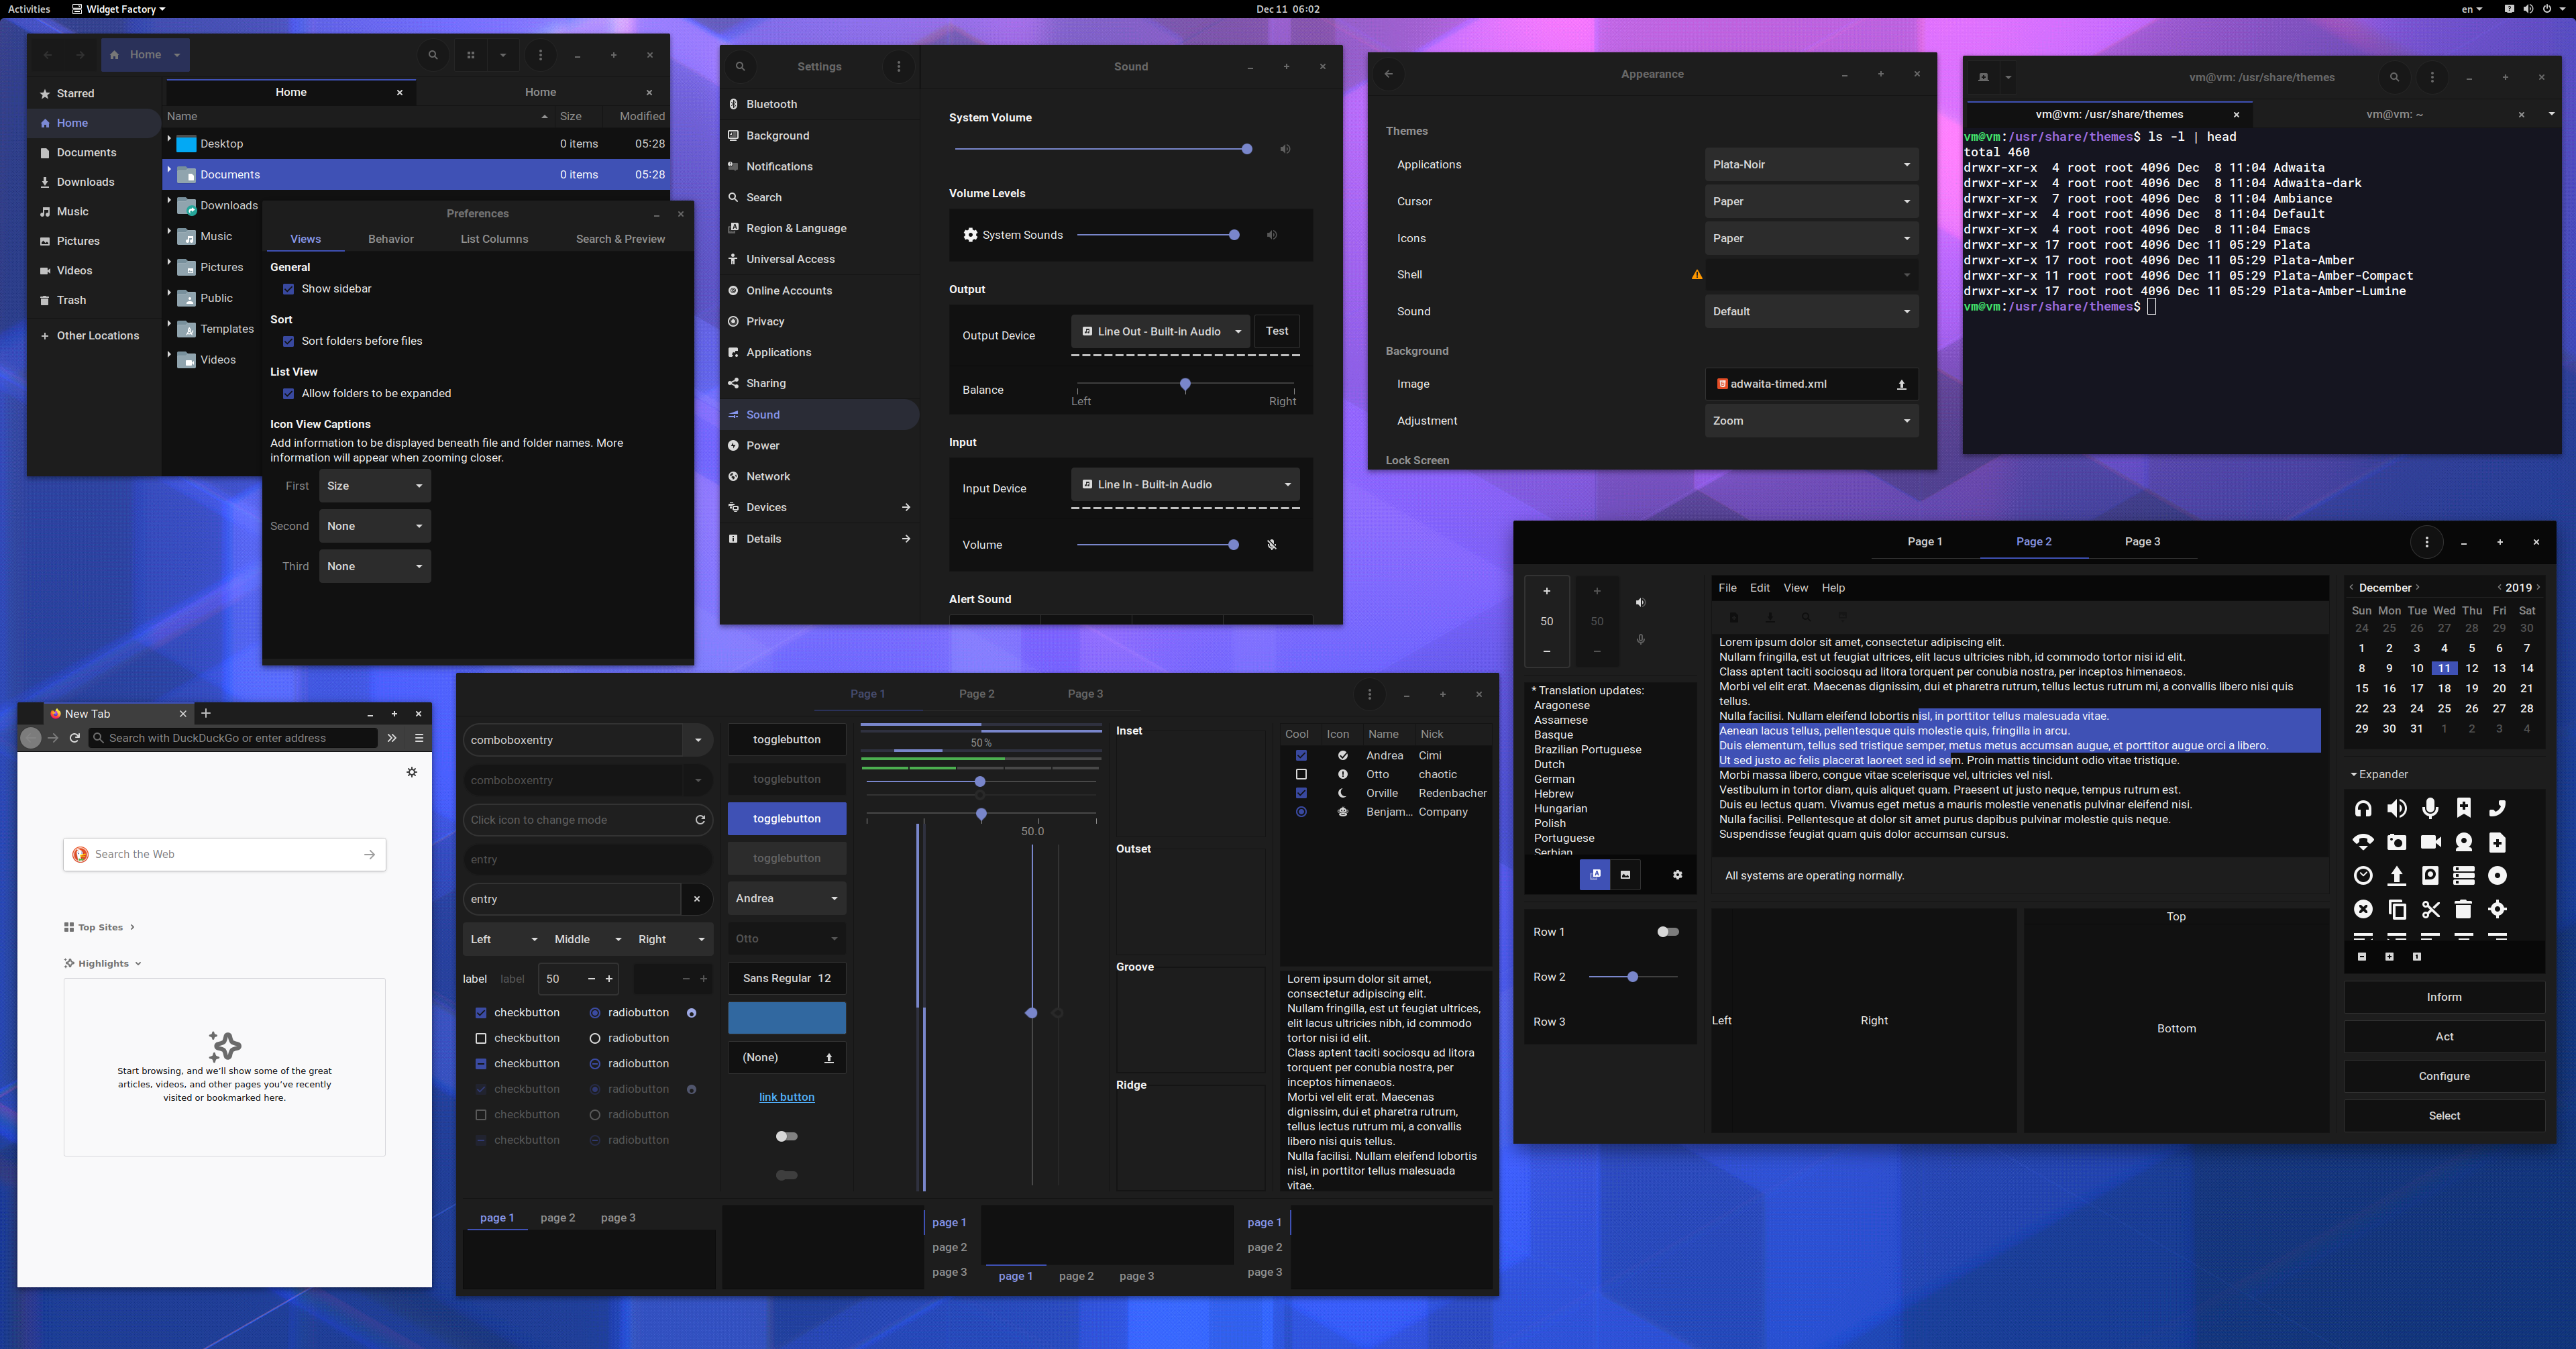The width and height of the screenshot is (2576, 1349).
Task: Toggle the first checked checkbutton
Action: point(481,1013)
